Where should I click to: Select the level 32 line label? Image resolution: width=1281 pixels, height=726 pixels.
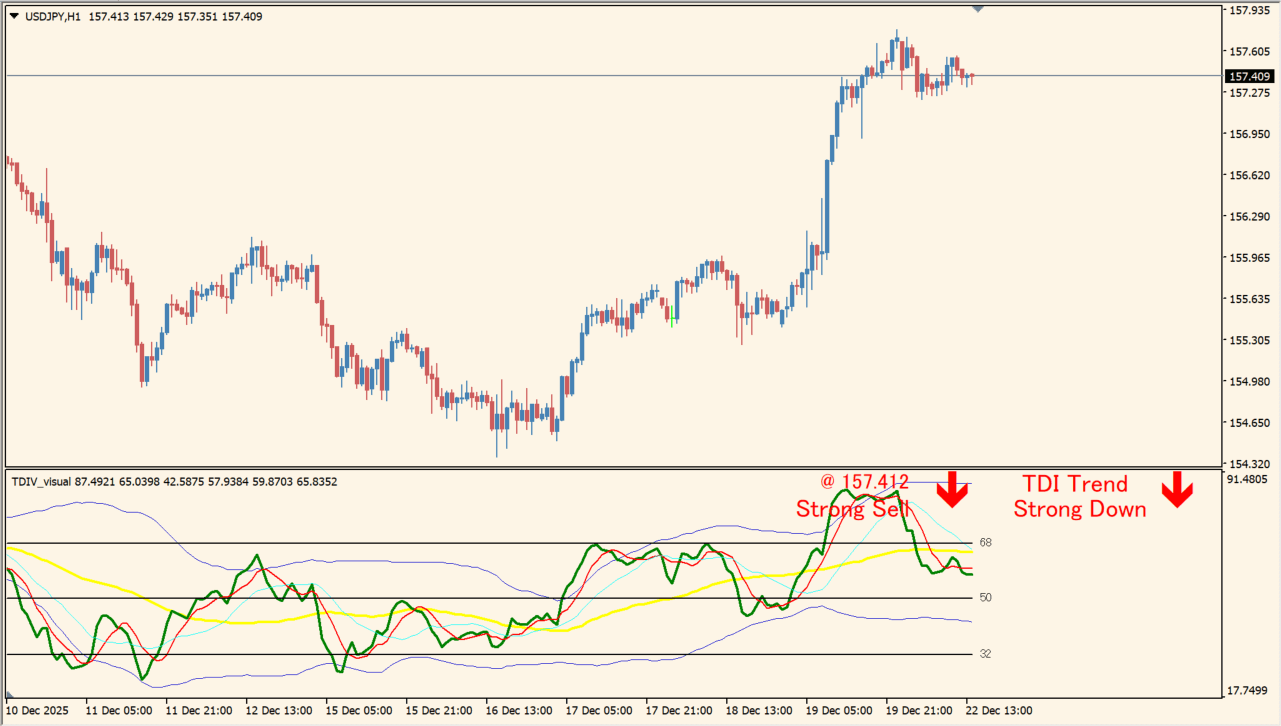click(x=985, y=653)
